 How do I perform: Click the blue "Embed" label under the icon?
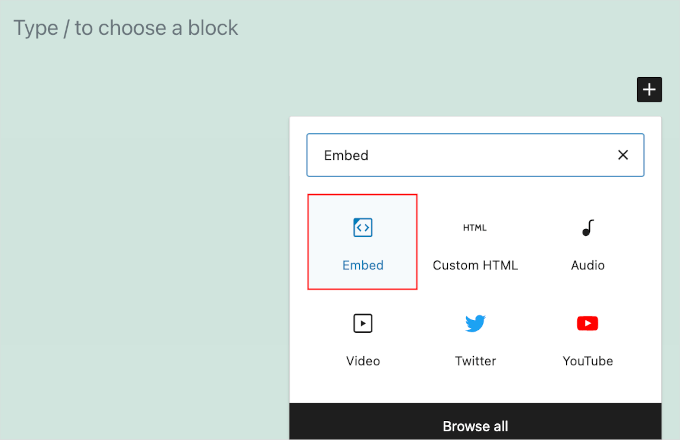point(362,266)
